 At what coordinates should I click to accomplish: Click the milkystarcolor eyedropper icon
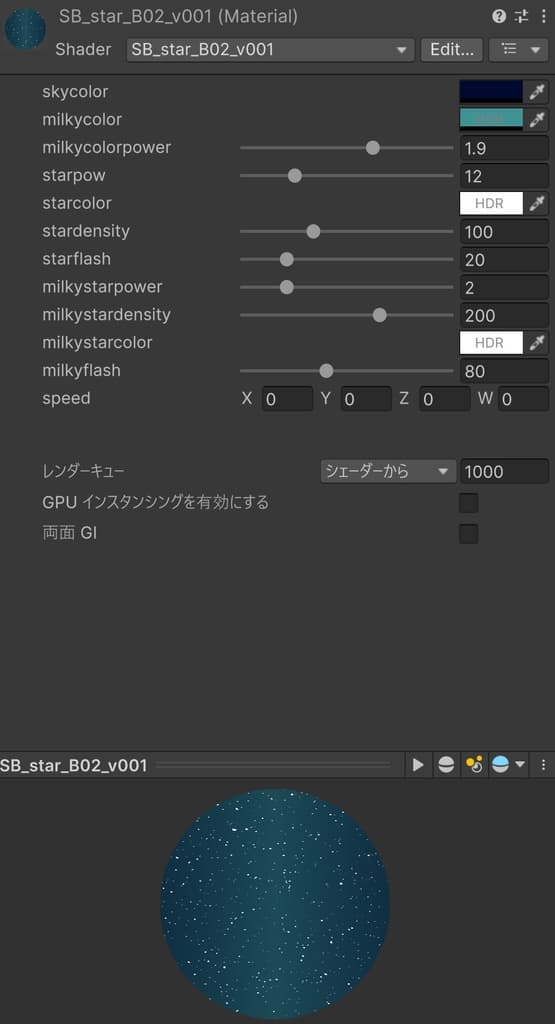(537, 342)
